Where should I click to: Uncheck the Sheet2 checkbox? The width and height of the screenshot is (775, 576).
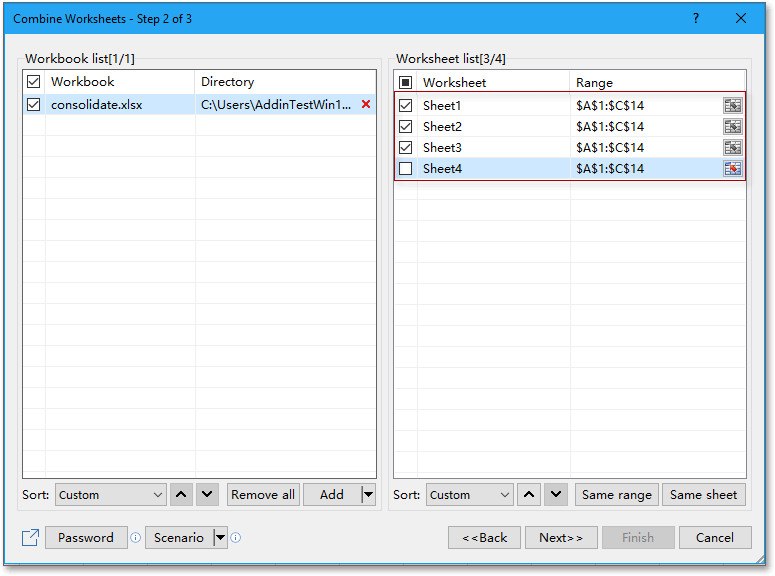pos(406,126)
